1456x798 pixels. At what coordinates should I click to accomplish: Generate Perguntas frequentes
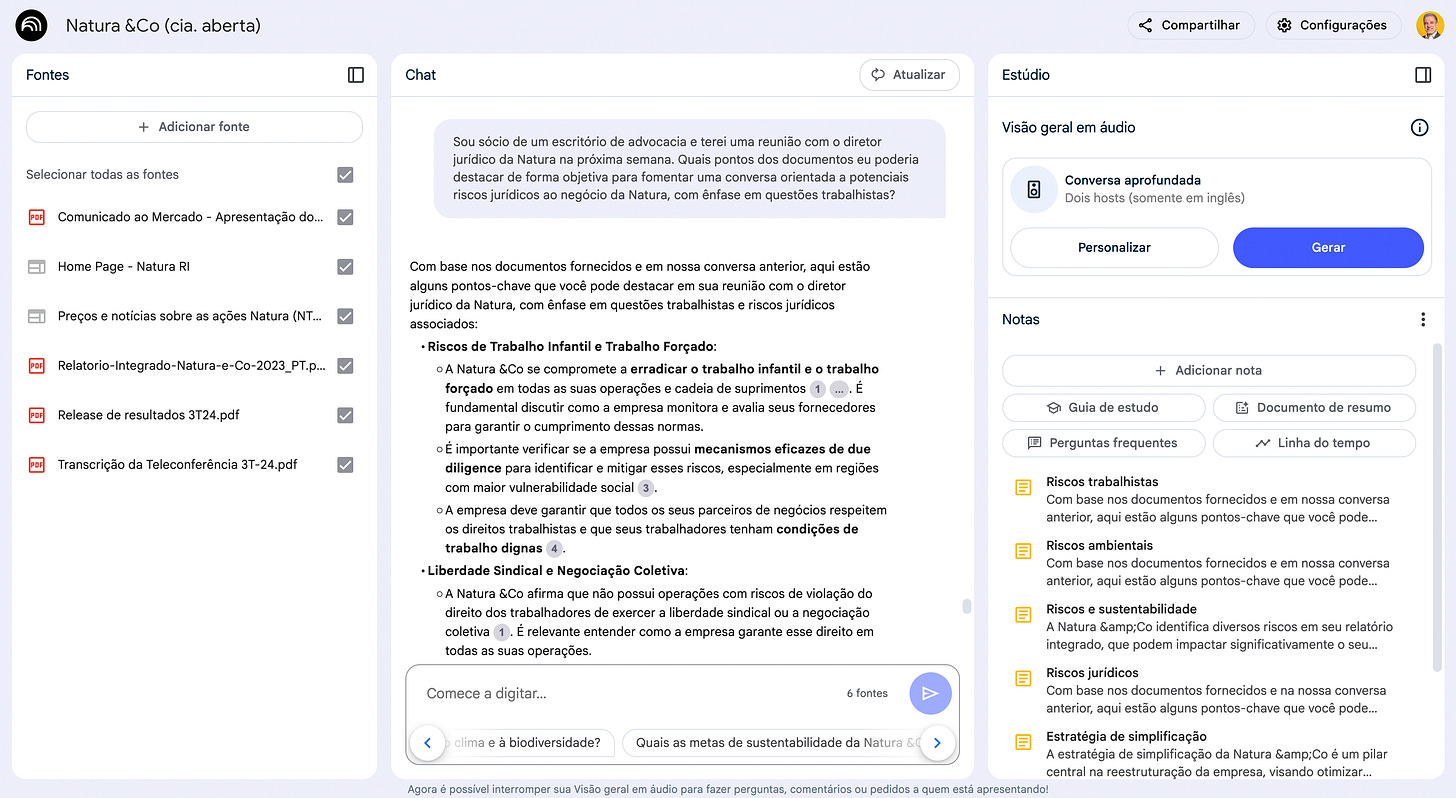click(x=1103, y=443)
